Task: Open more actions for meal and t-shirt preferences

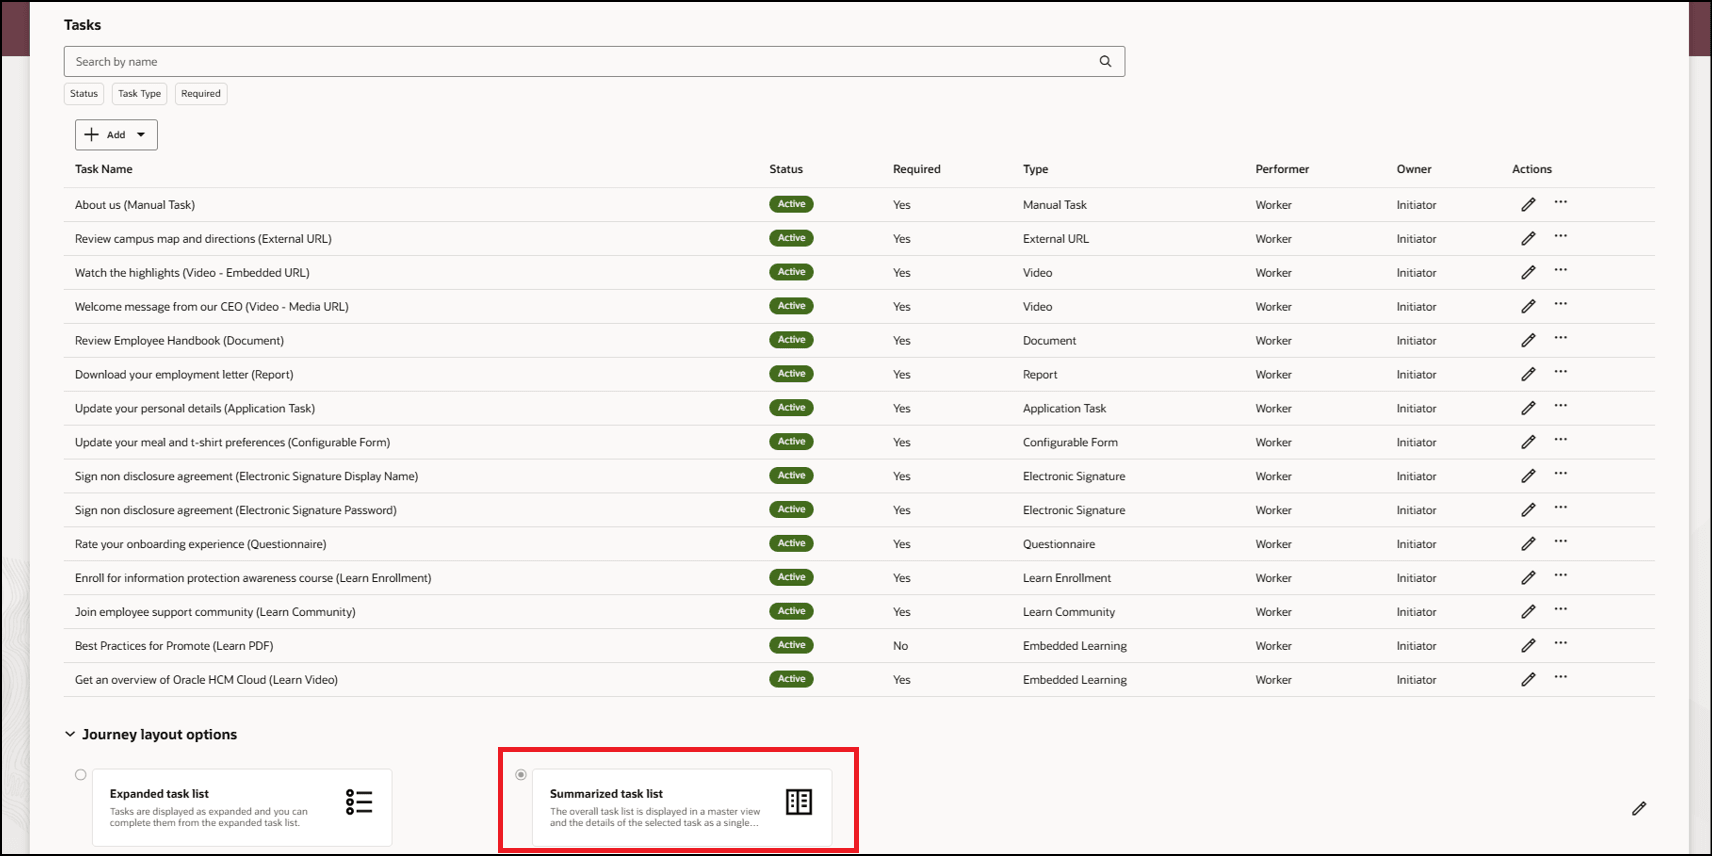Action: [x=1561, y=441]
